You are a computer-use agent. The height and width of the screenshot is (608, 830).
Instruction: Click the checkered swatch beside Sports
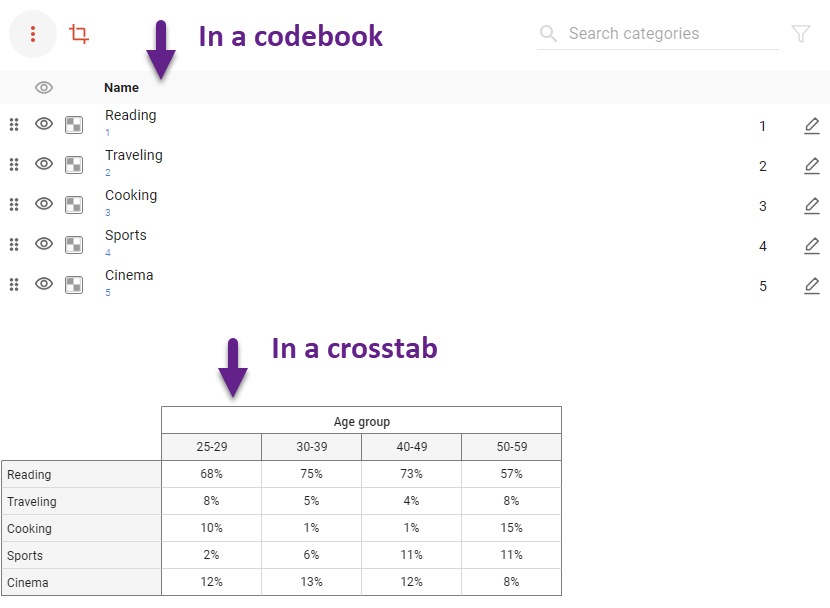[74, 244]
